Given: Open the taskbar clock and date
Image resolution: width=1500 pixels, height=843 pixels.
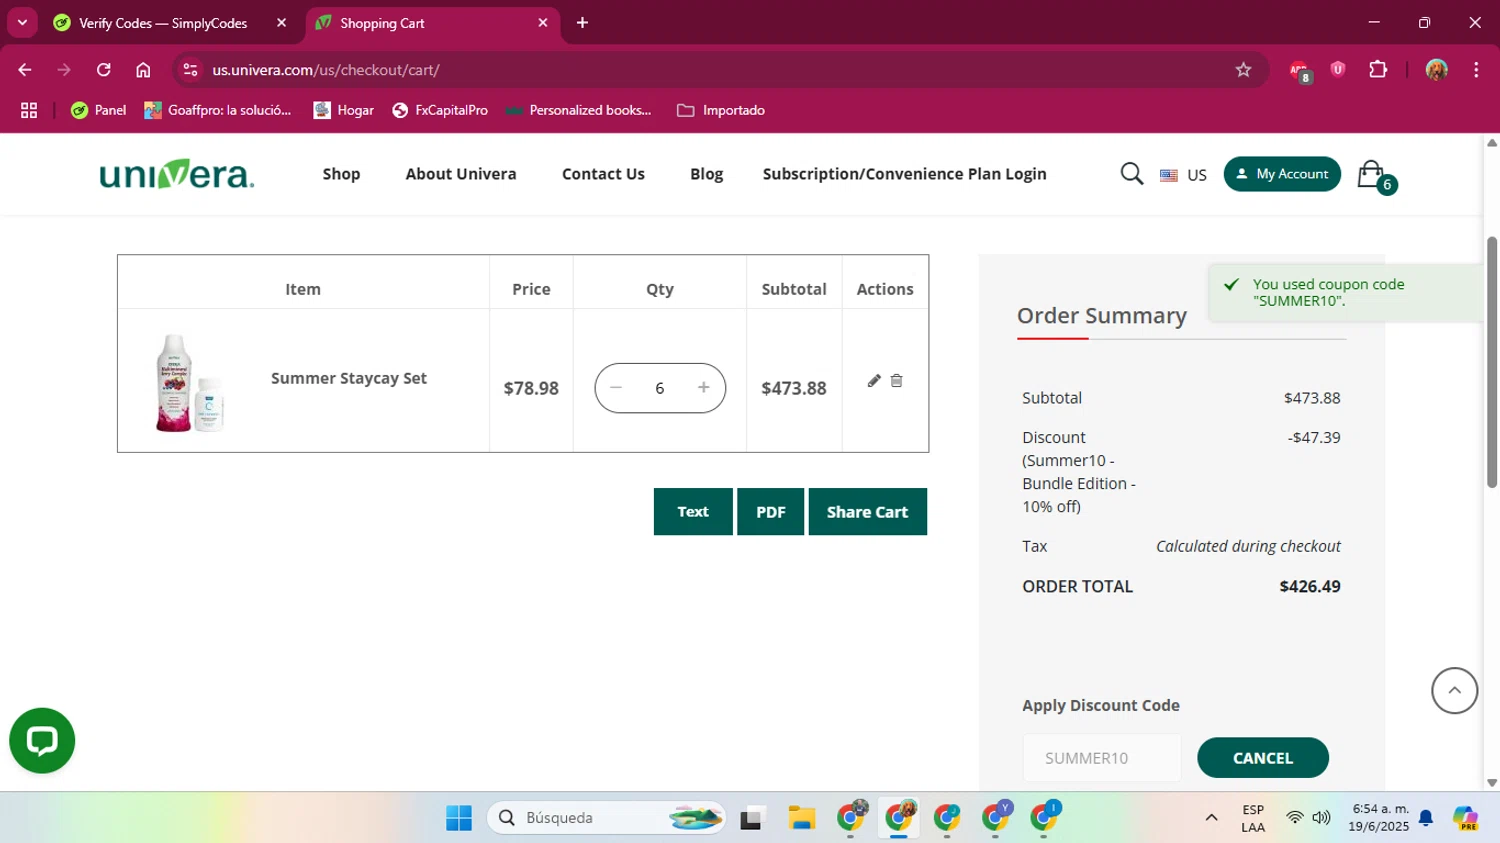Looking at the screenshot, I should point(1379,818).
